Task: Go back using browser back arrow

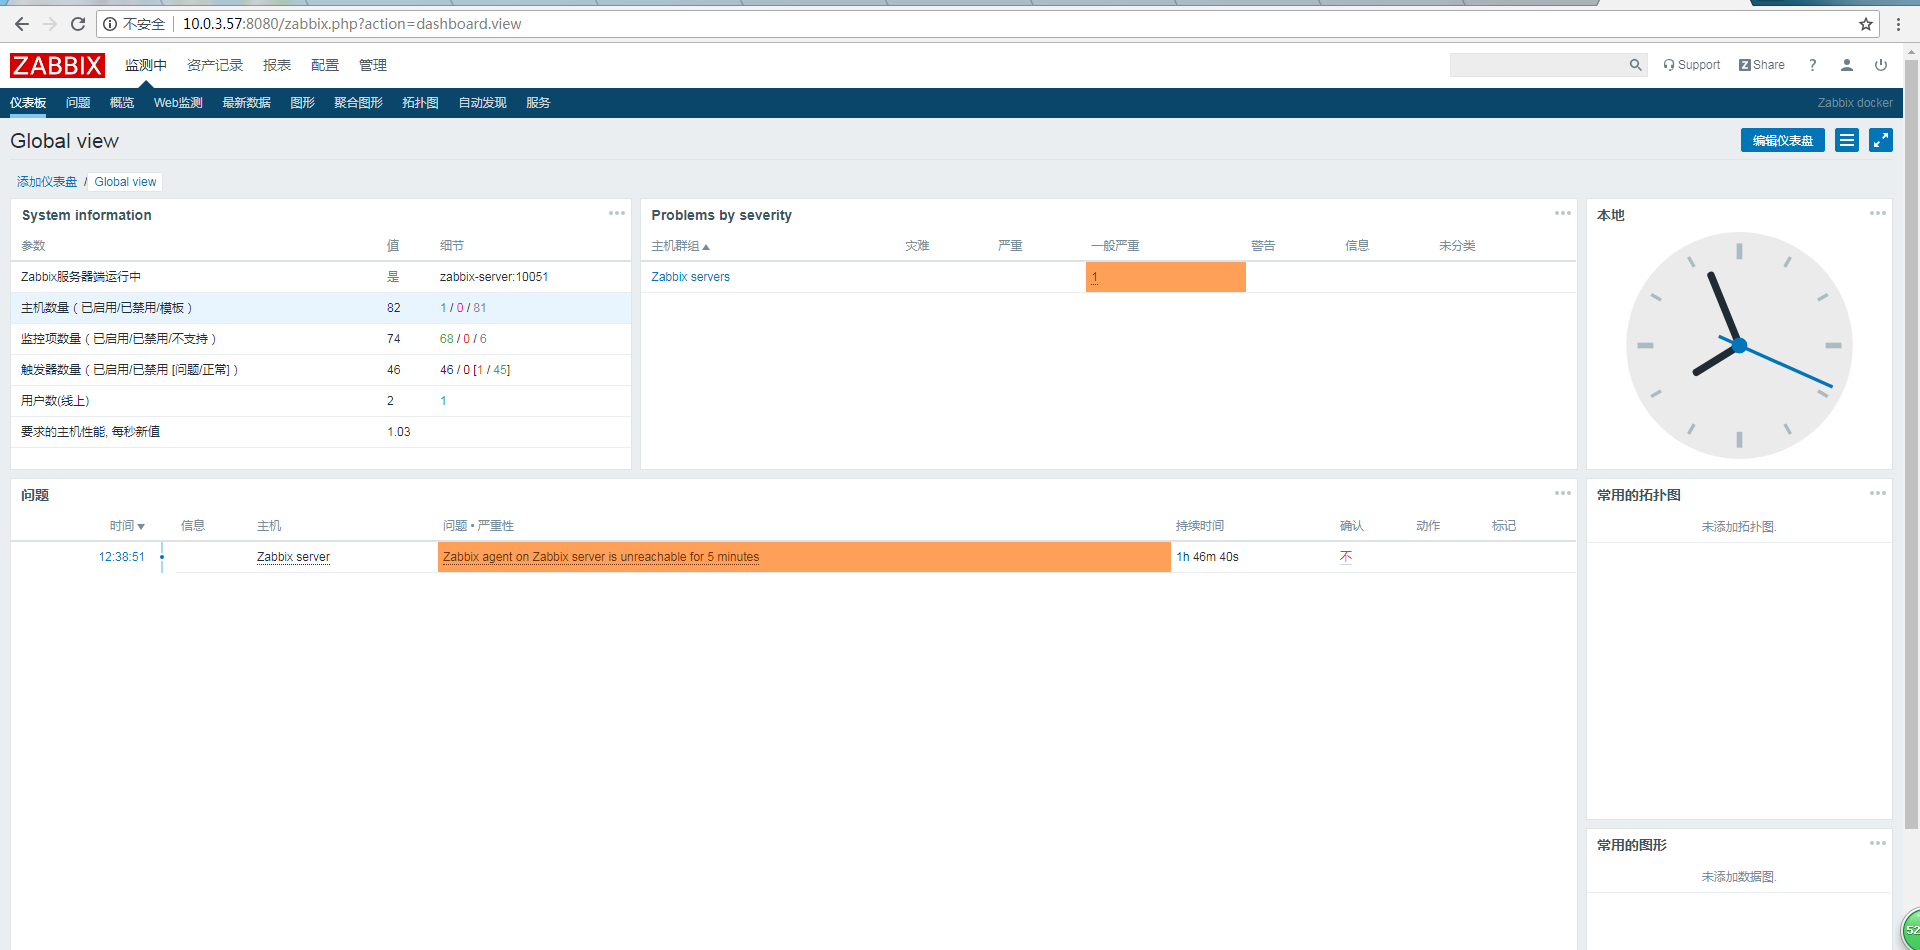Action: click(22, 24)
